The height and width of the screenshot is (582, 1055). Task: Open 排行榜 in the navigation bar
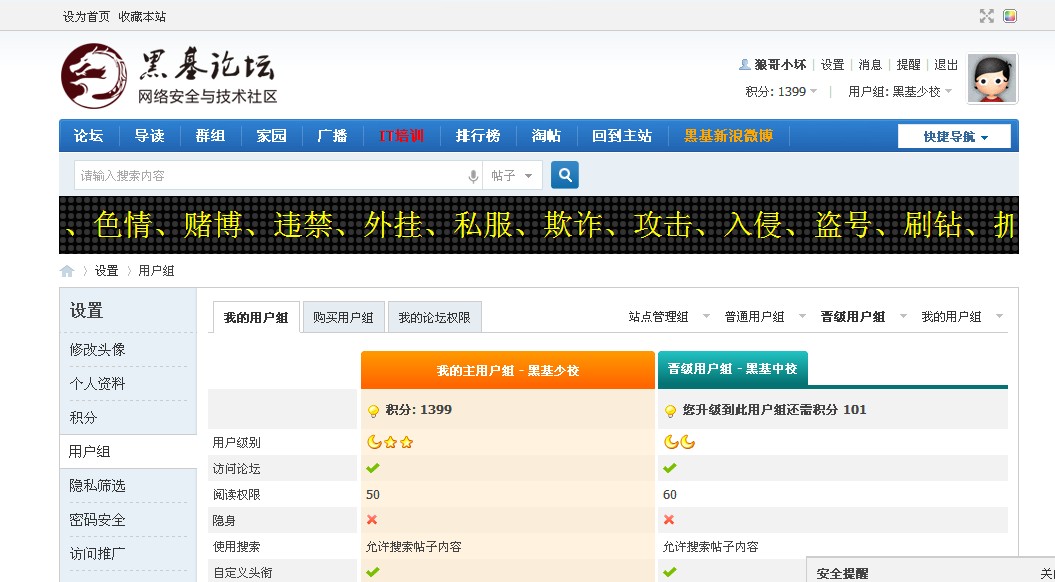[x=477, y=136]
